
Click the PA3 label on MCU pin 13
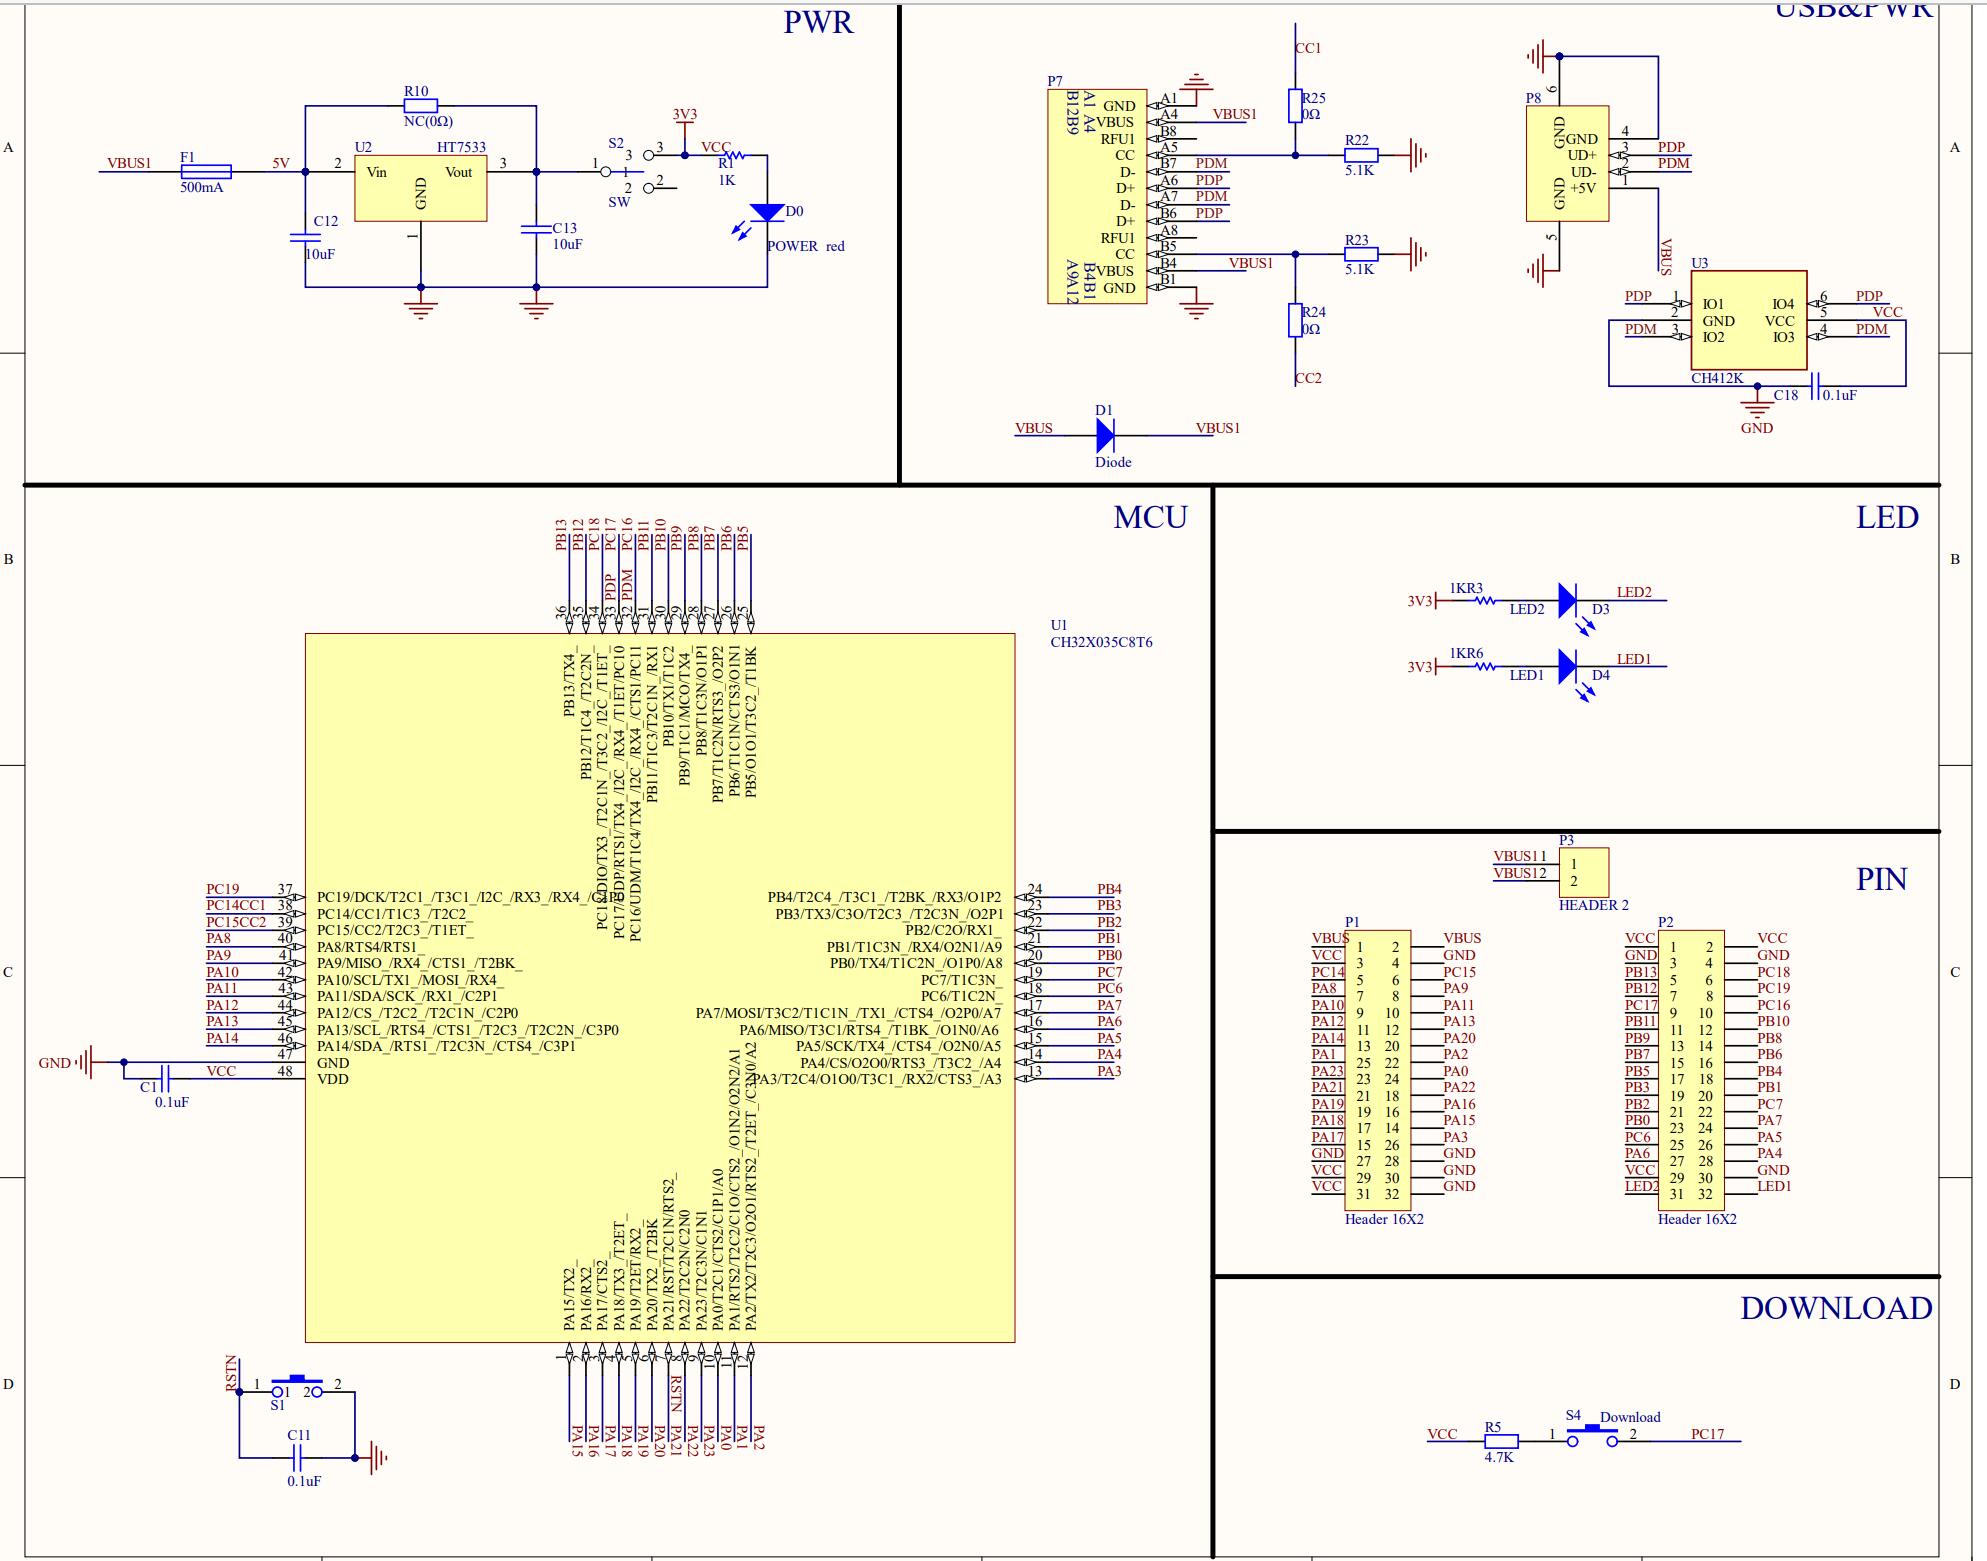1109,1071
